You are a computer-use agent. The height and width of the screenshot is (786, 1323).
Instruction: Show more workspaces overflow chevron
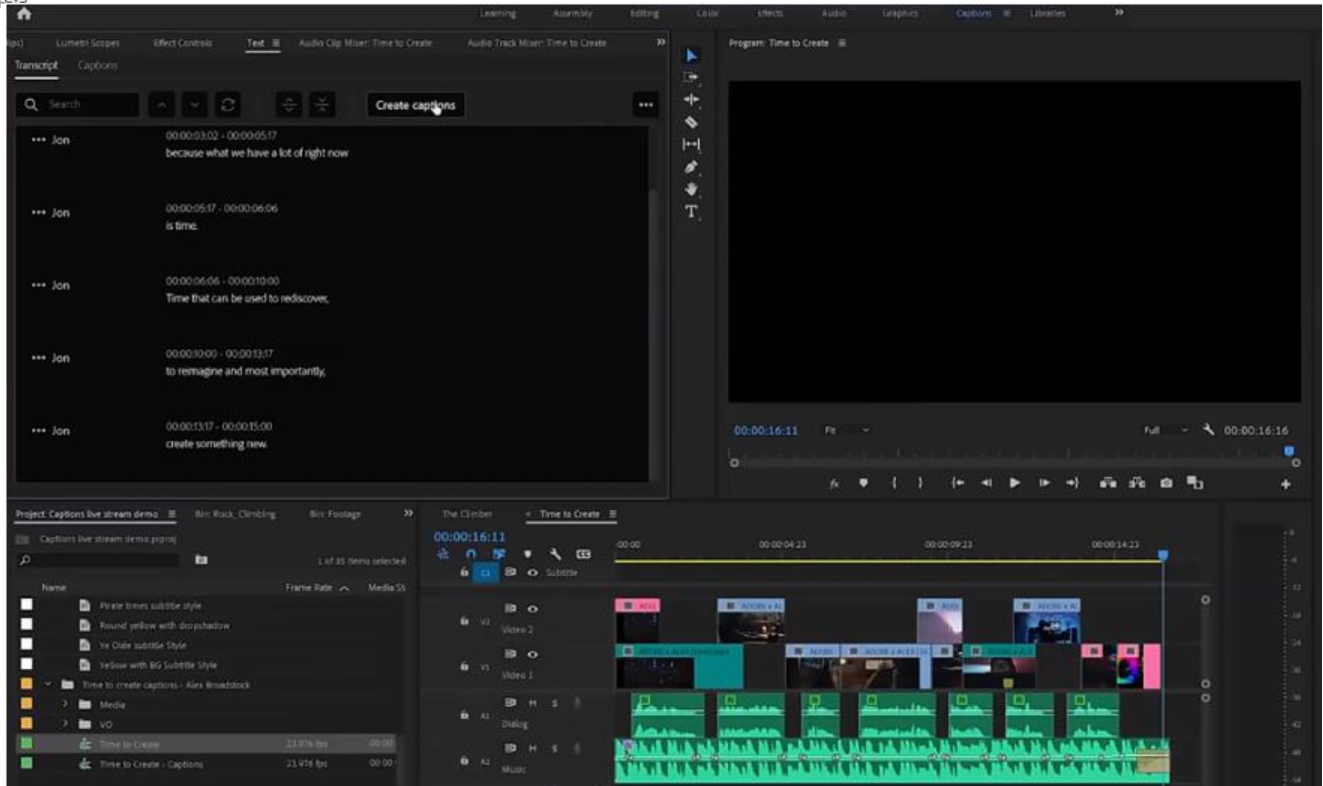point(1118,13)
